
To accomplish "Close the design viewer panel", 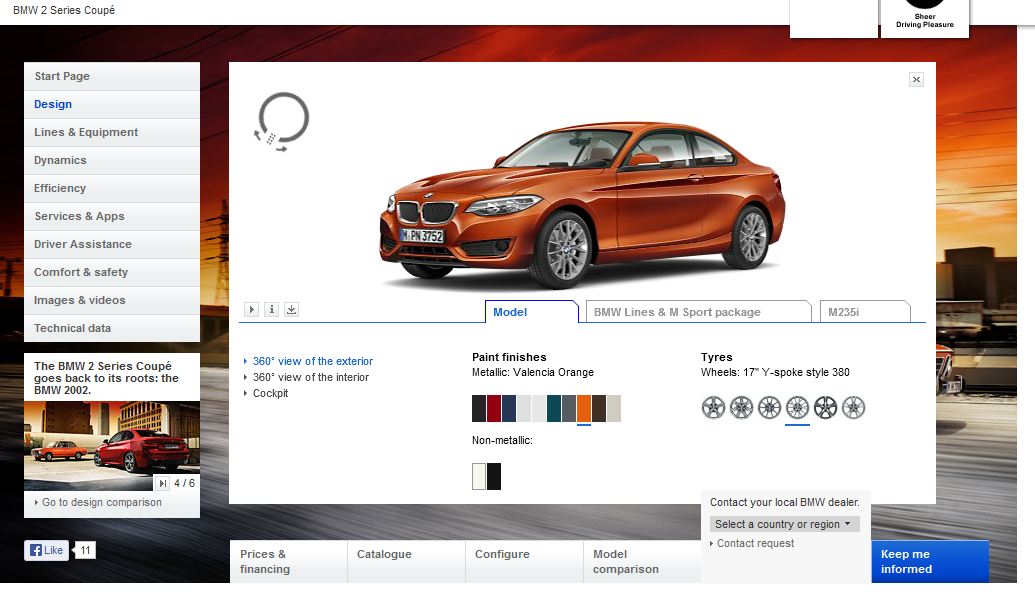I will 916,80.
